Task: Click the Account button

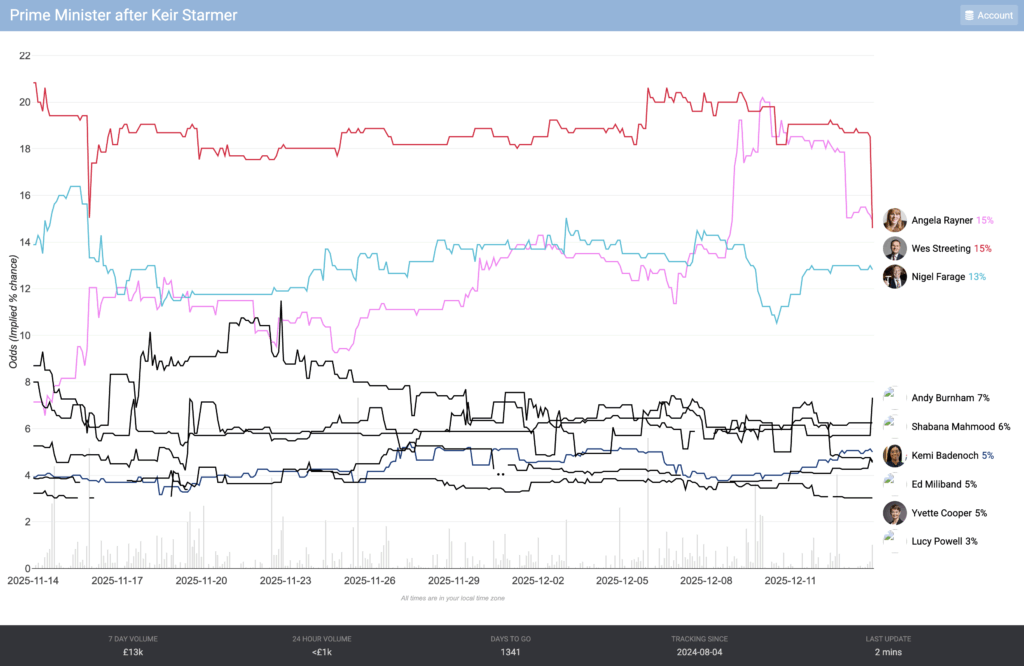Action: point(988,15)
